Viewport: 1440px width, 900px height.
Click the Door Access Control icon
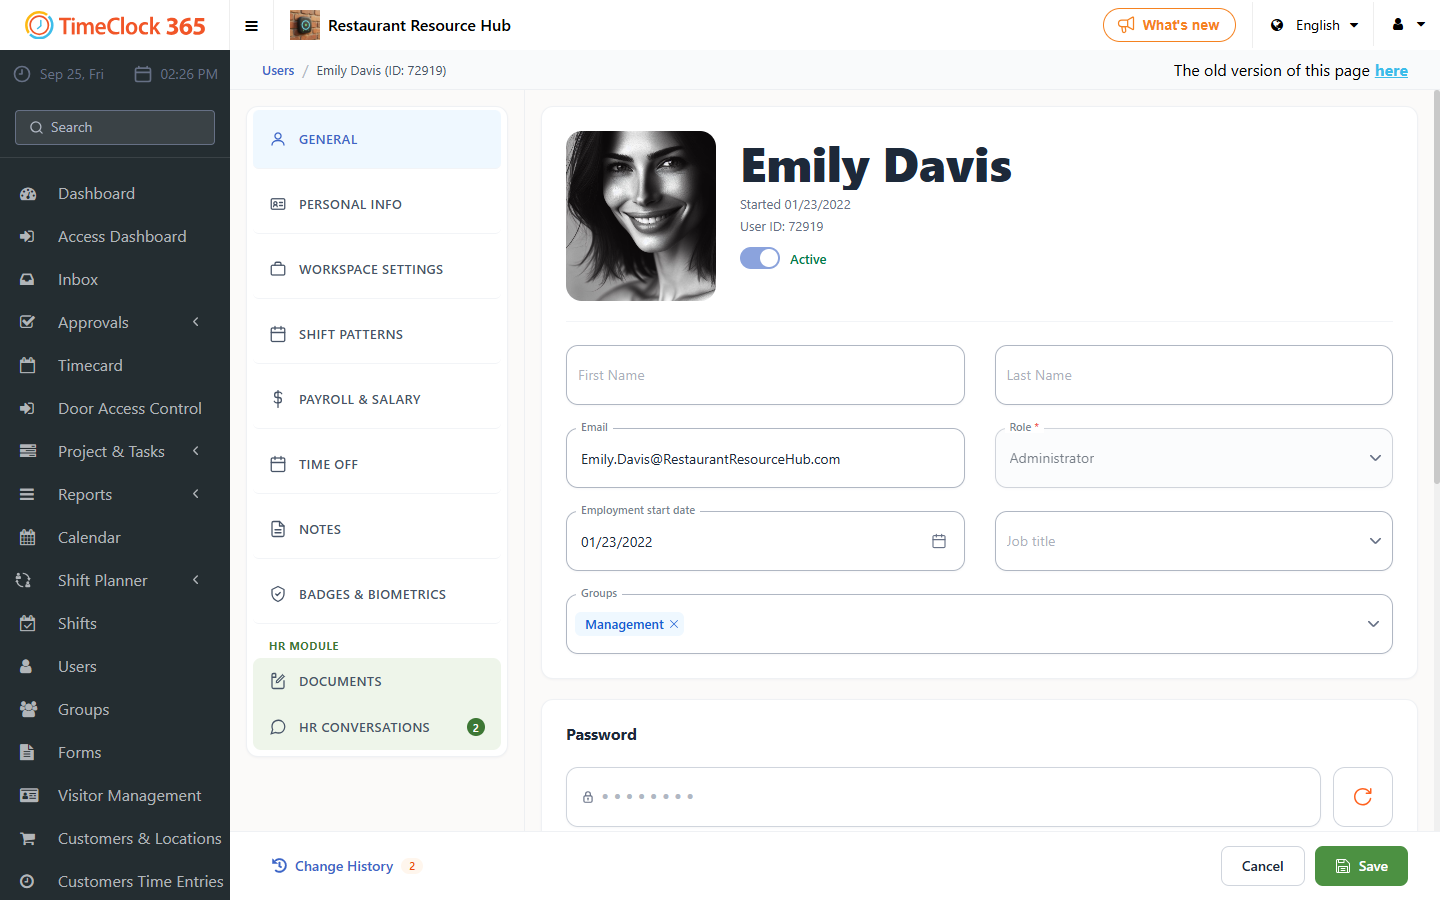coord(28,409)
